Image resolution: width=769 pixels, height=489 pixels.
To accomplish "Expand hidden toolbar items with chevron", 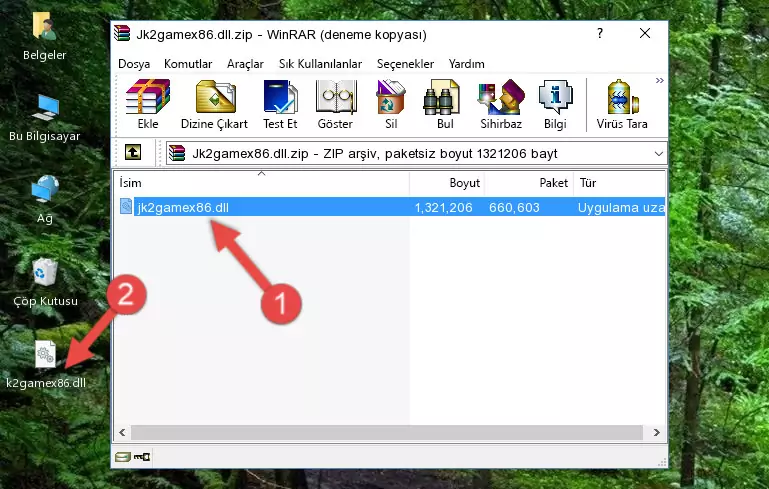I will coord(660,80).
